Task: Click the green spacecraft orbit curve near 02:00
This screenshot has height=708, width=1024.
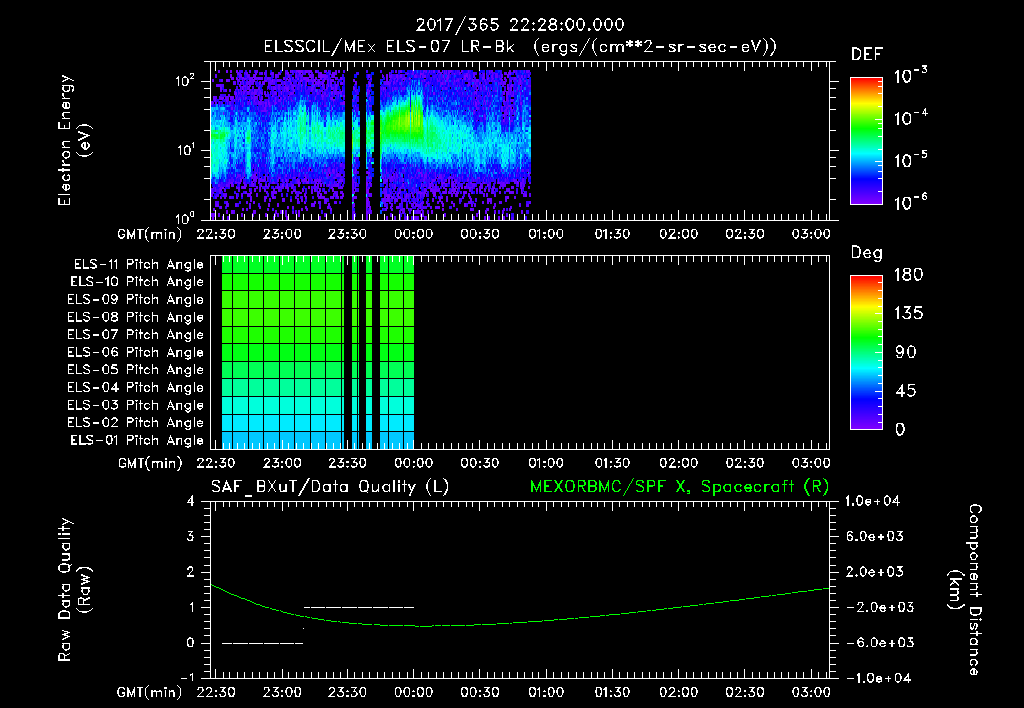Action: coord(678,607)
